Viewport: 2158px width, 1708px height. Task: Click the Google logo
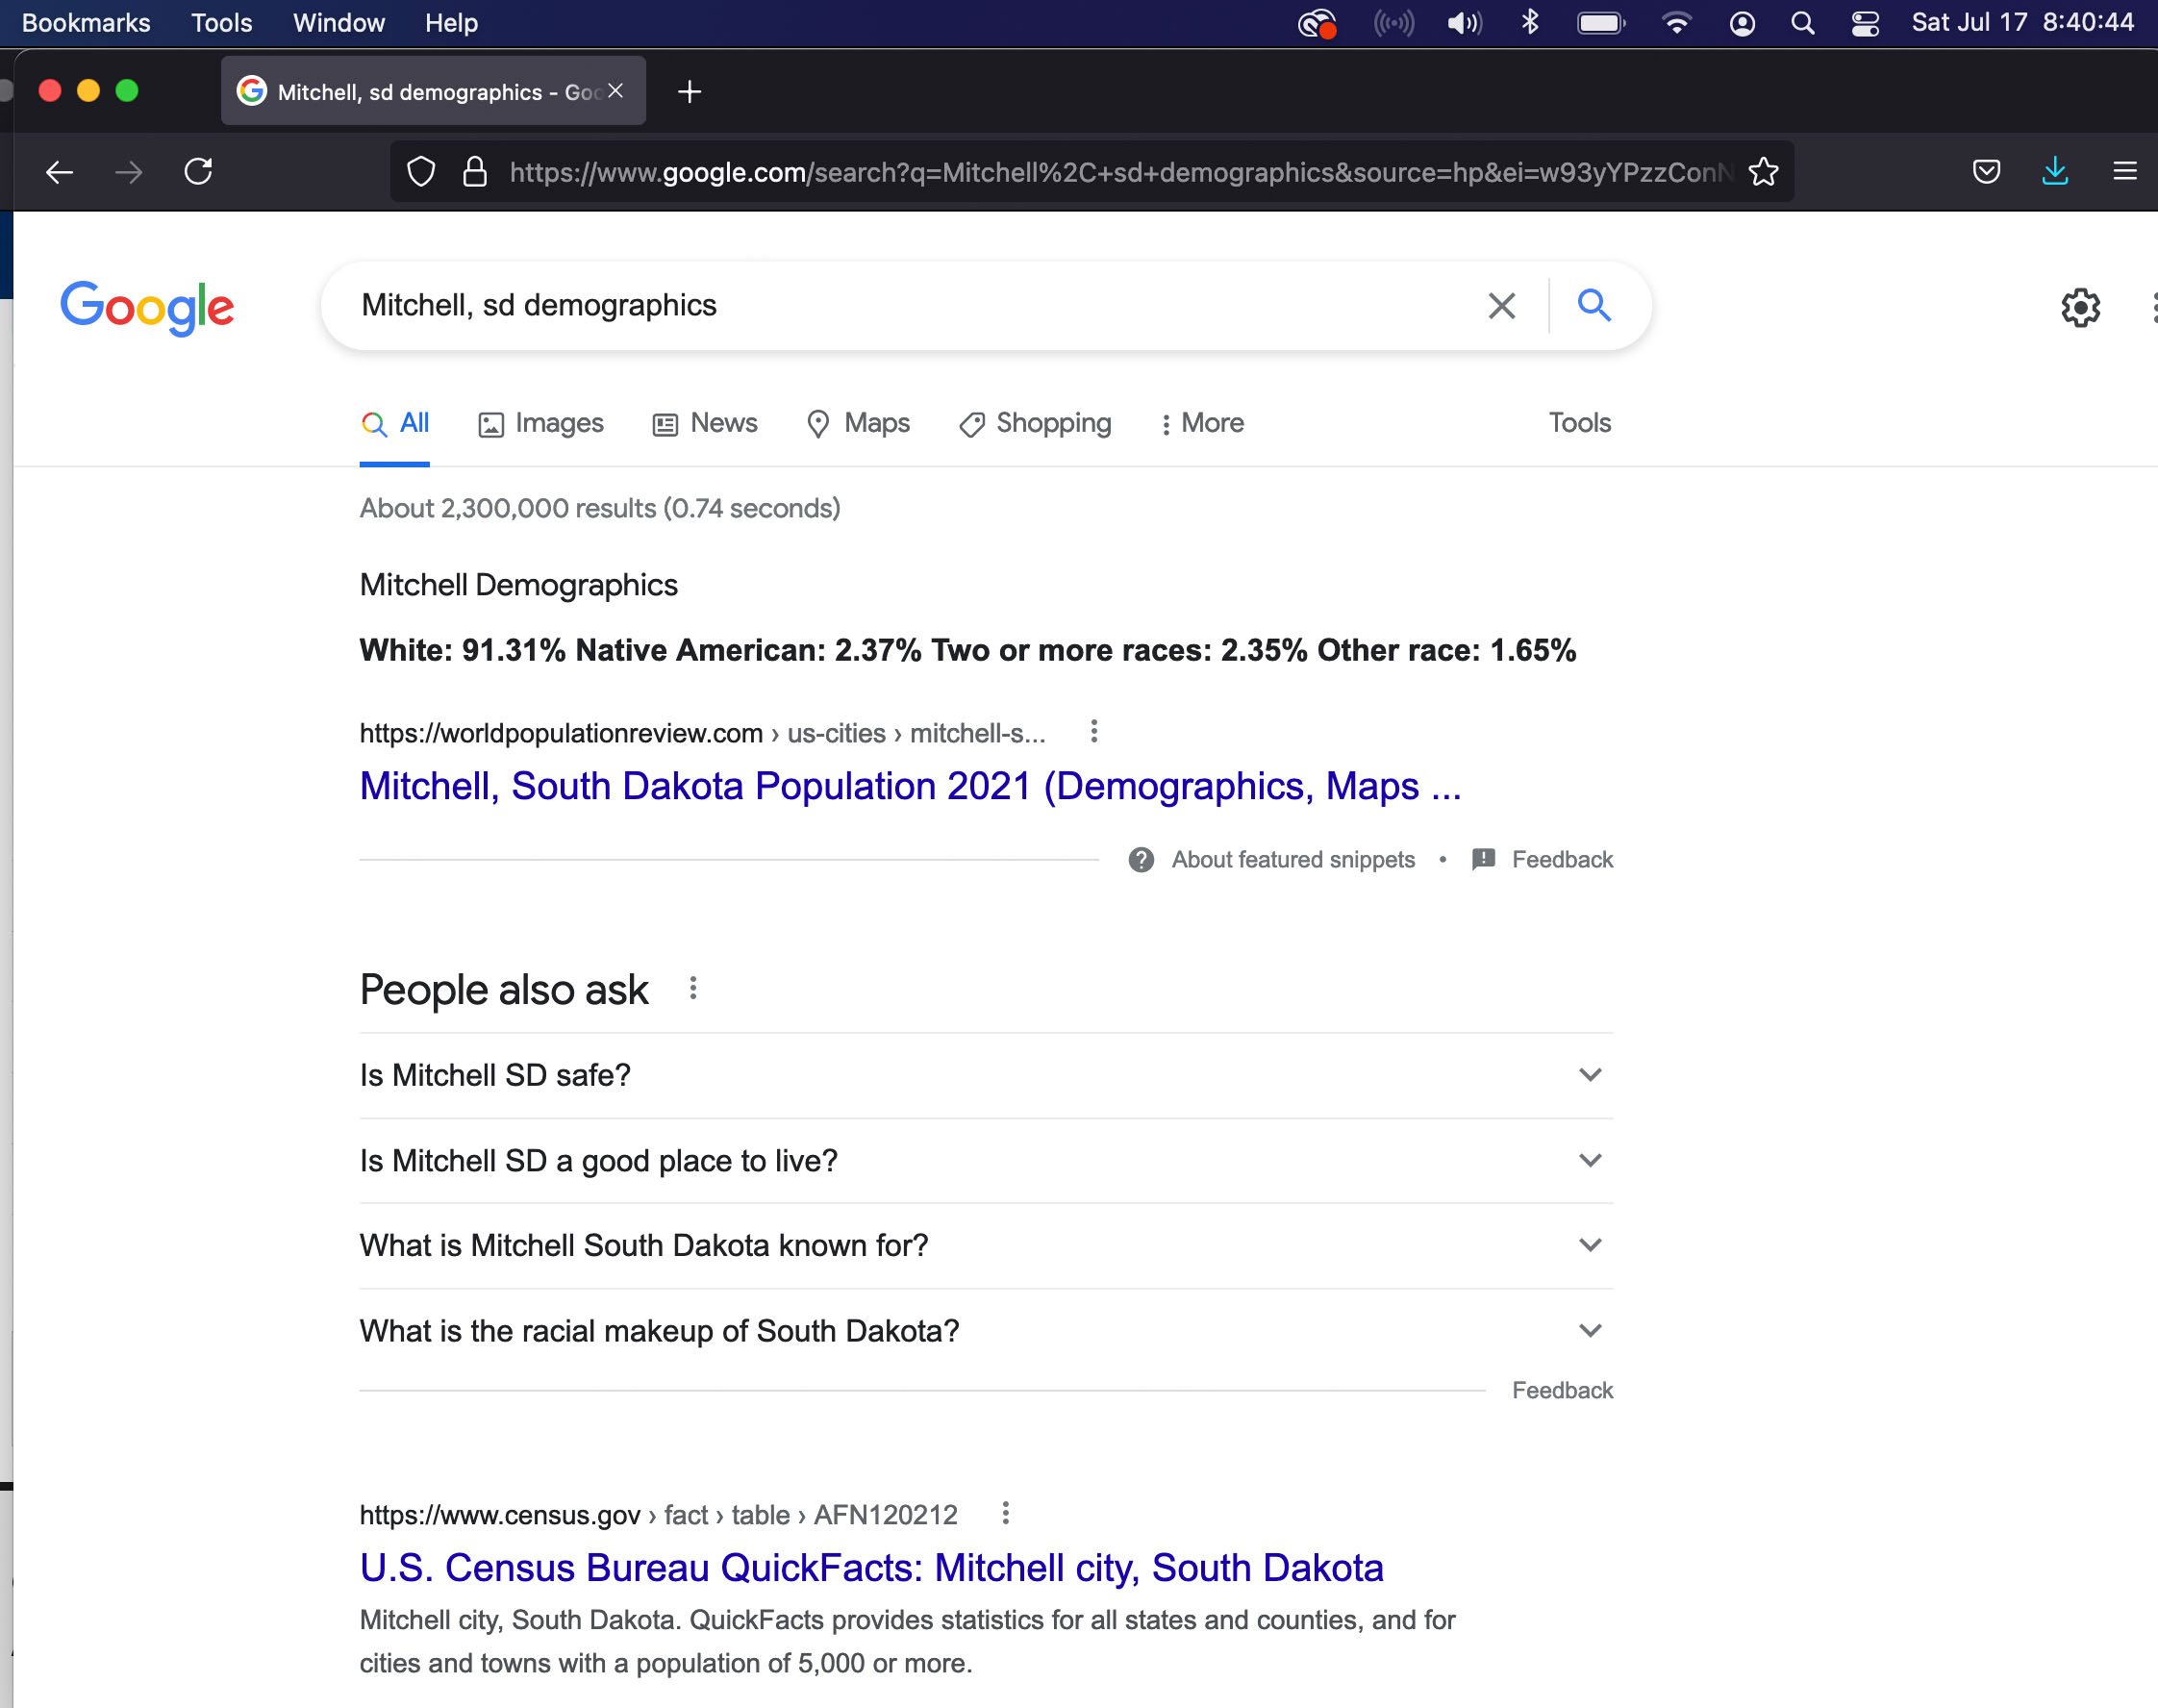coord(147,307)
